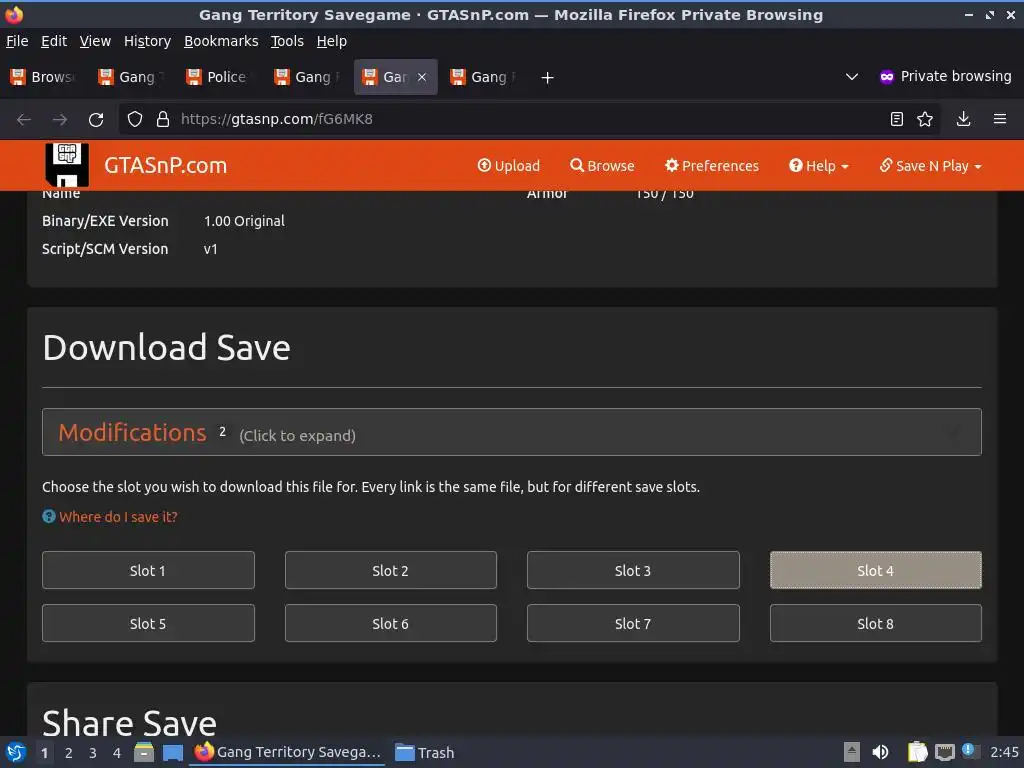Open the Upload page
This screenshot has width=1024, height=768.
509,166
